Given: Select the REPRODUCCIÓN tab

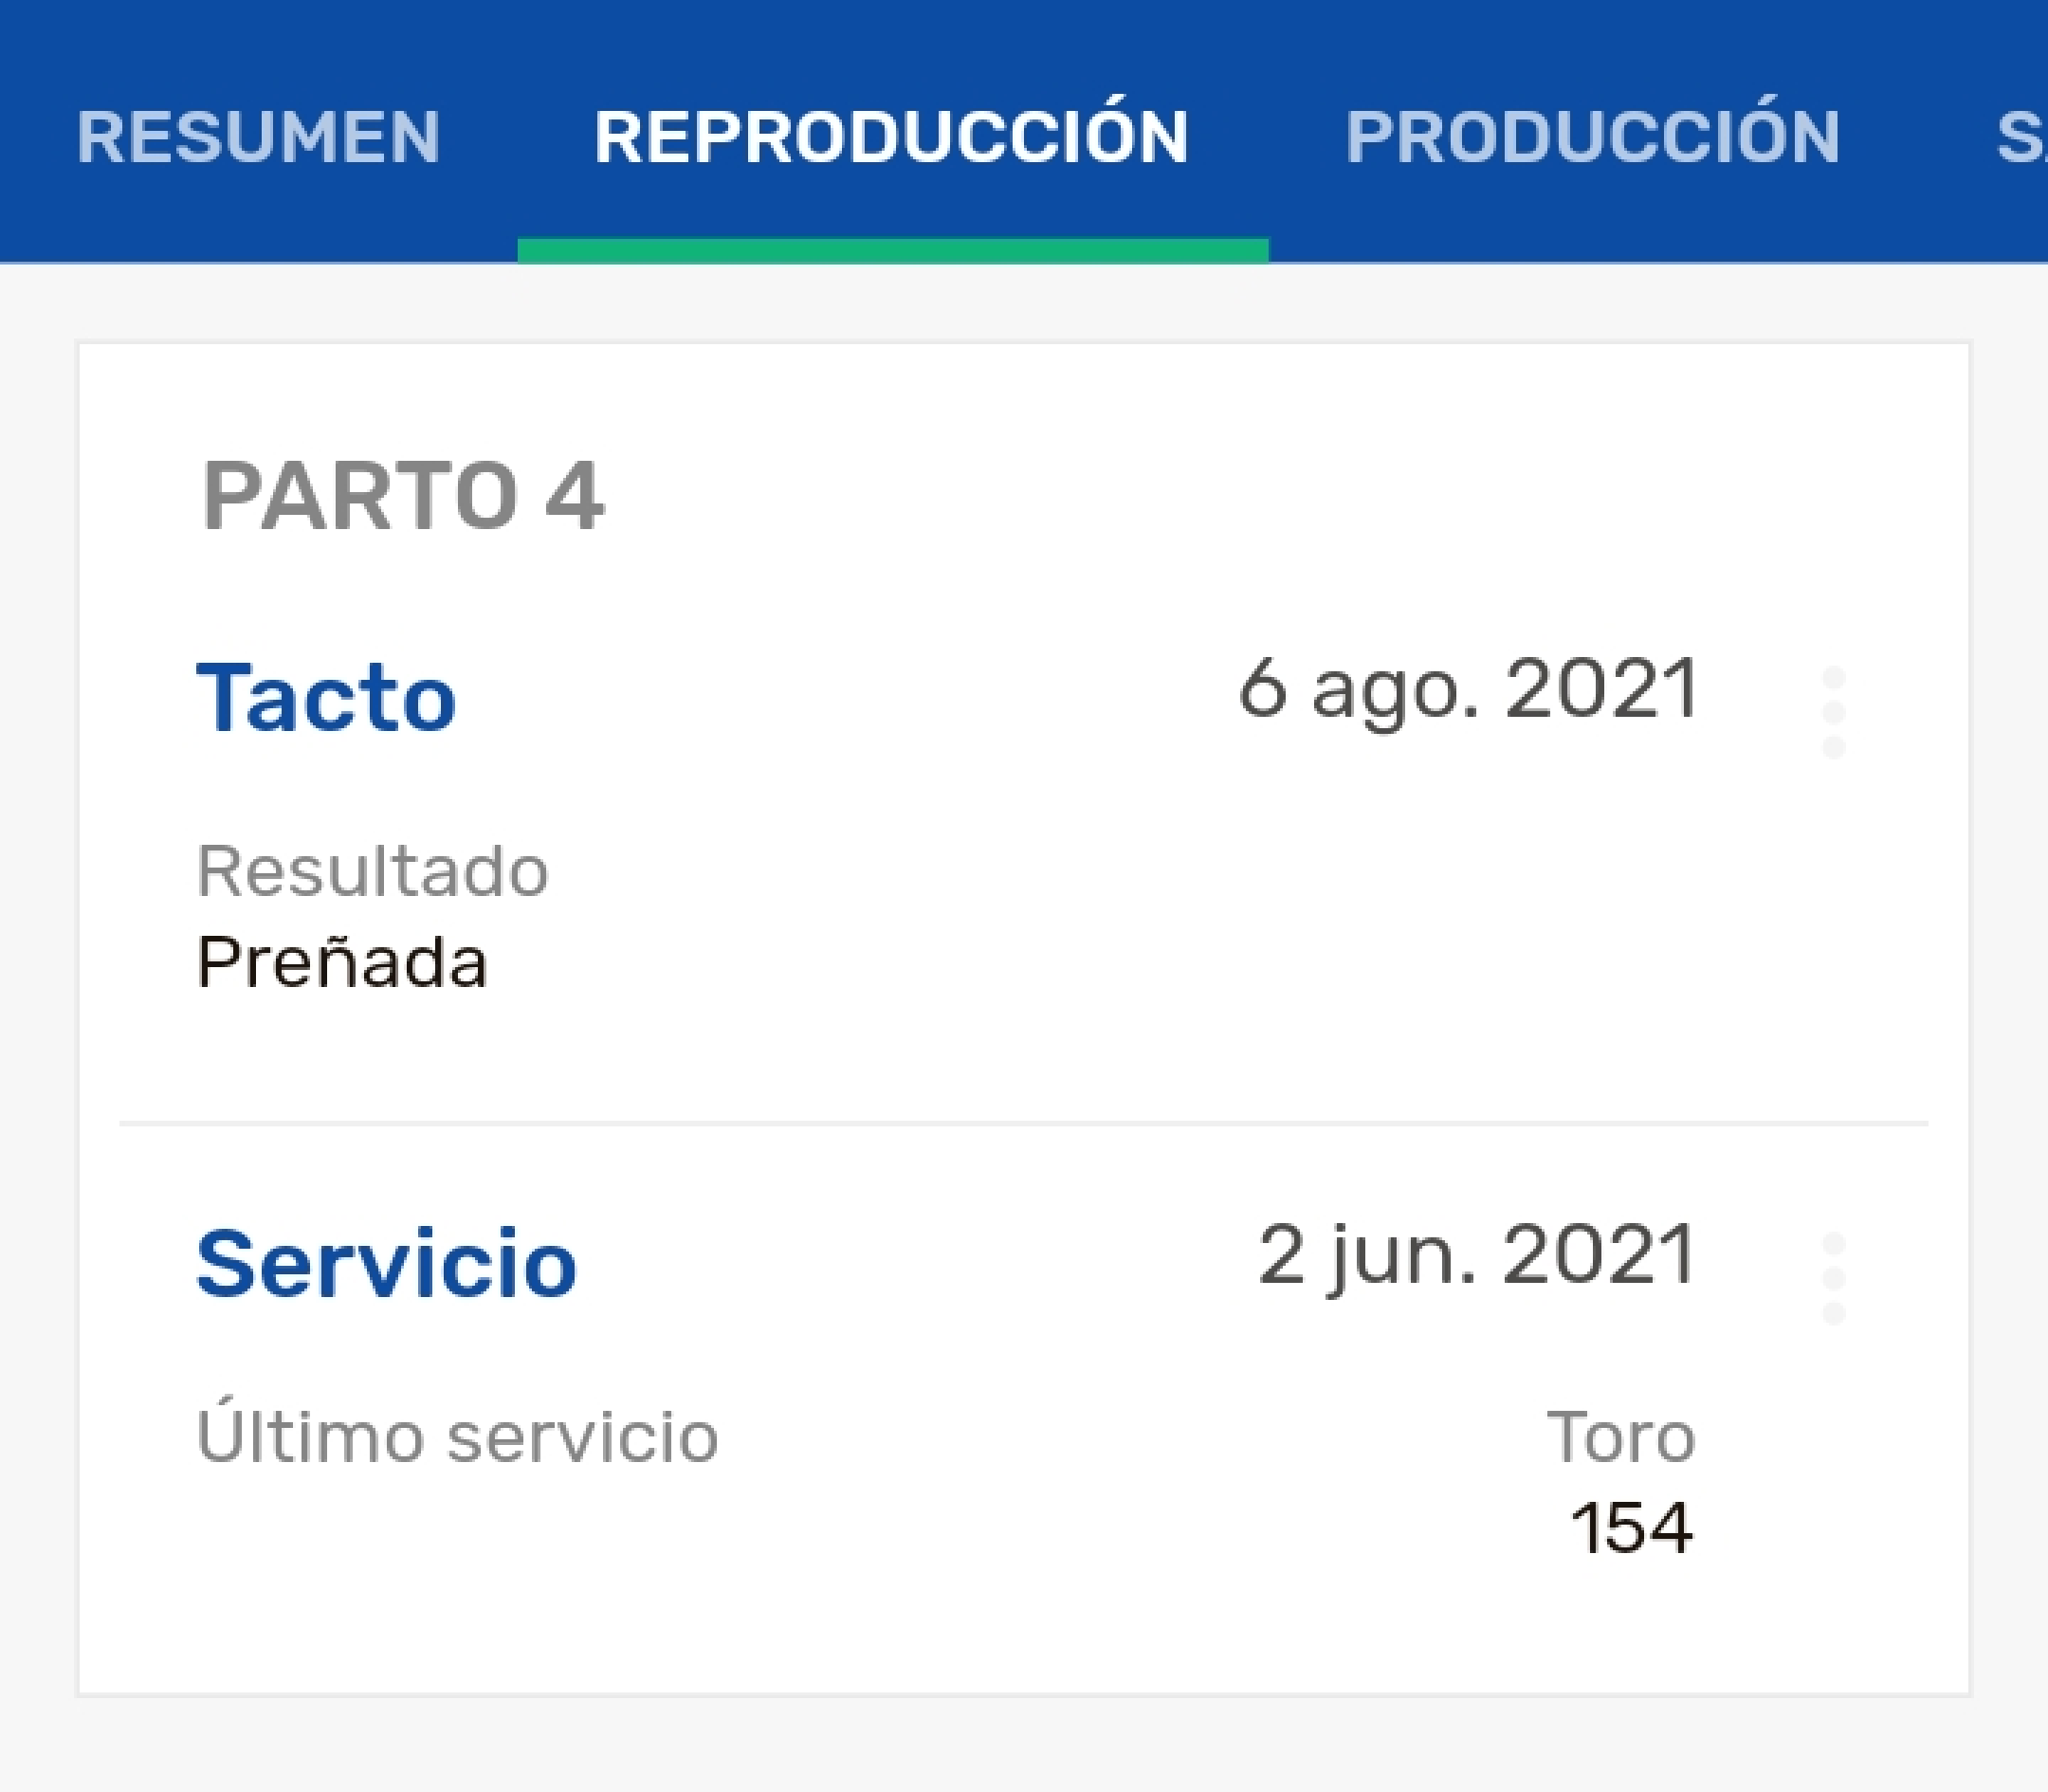Looking at the screenshot, I should (891, 137).
